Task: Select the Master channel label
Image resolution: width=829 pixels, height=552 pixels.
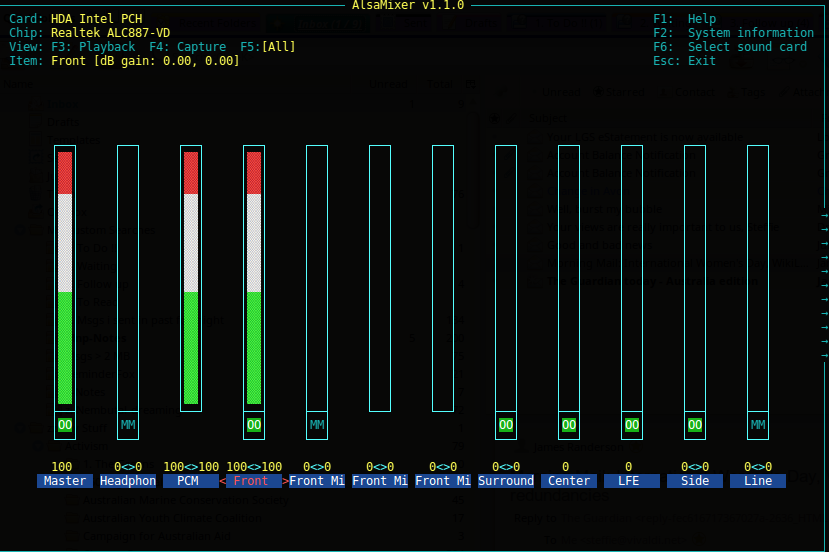Action: point(65,481)
